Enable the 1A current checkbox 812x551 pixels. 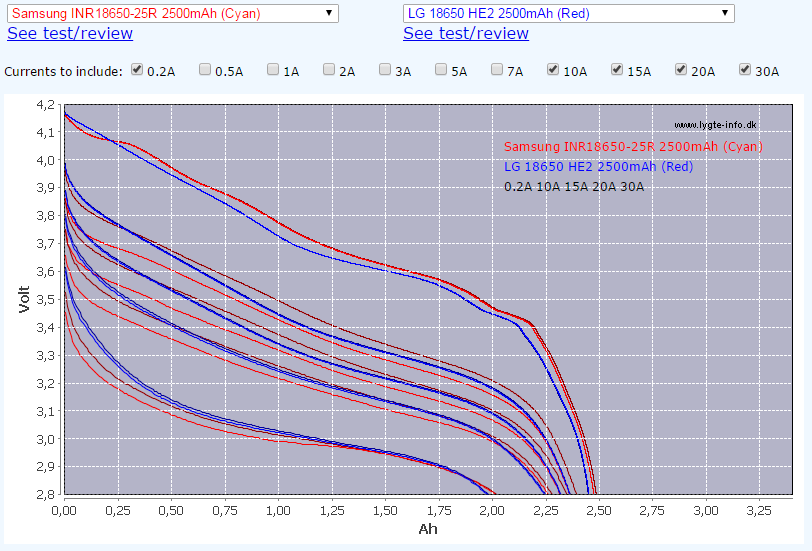coord(273,69)
